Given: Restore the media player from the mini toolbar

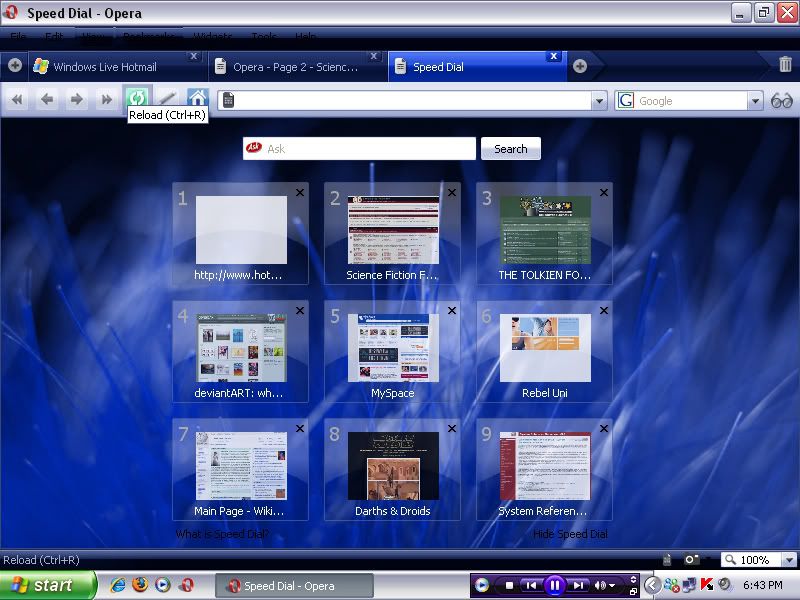Looking at the screenshot, I should pyautogui.click(x=633, y=591).
